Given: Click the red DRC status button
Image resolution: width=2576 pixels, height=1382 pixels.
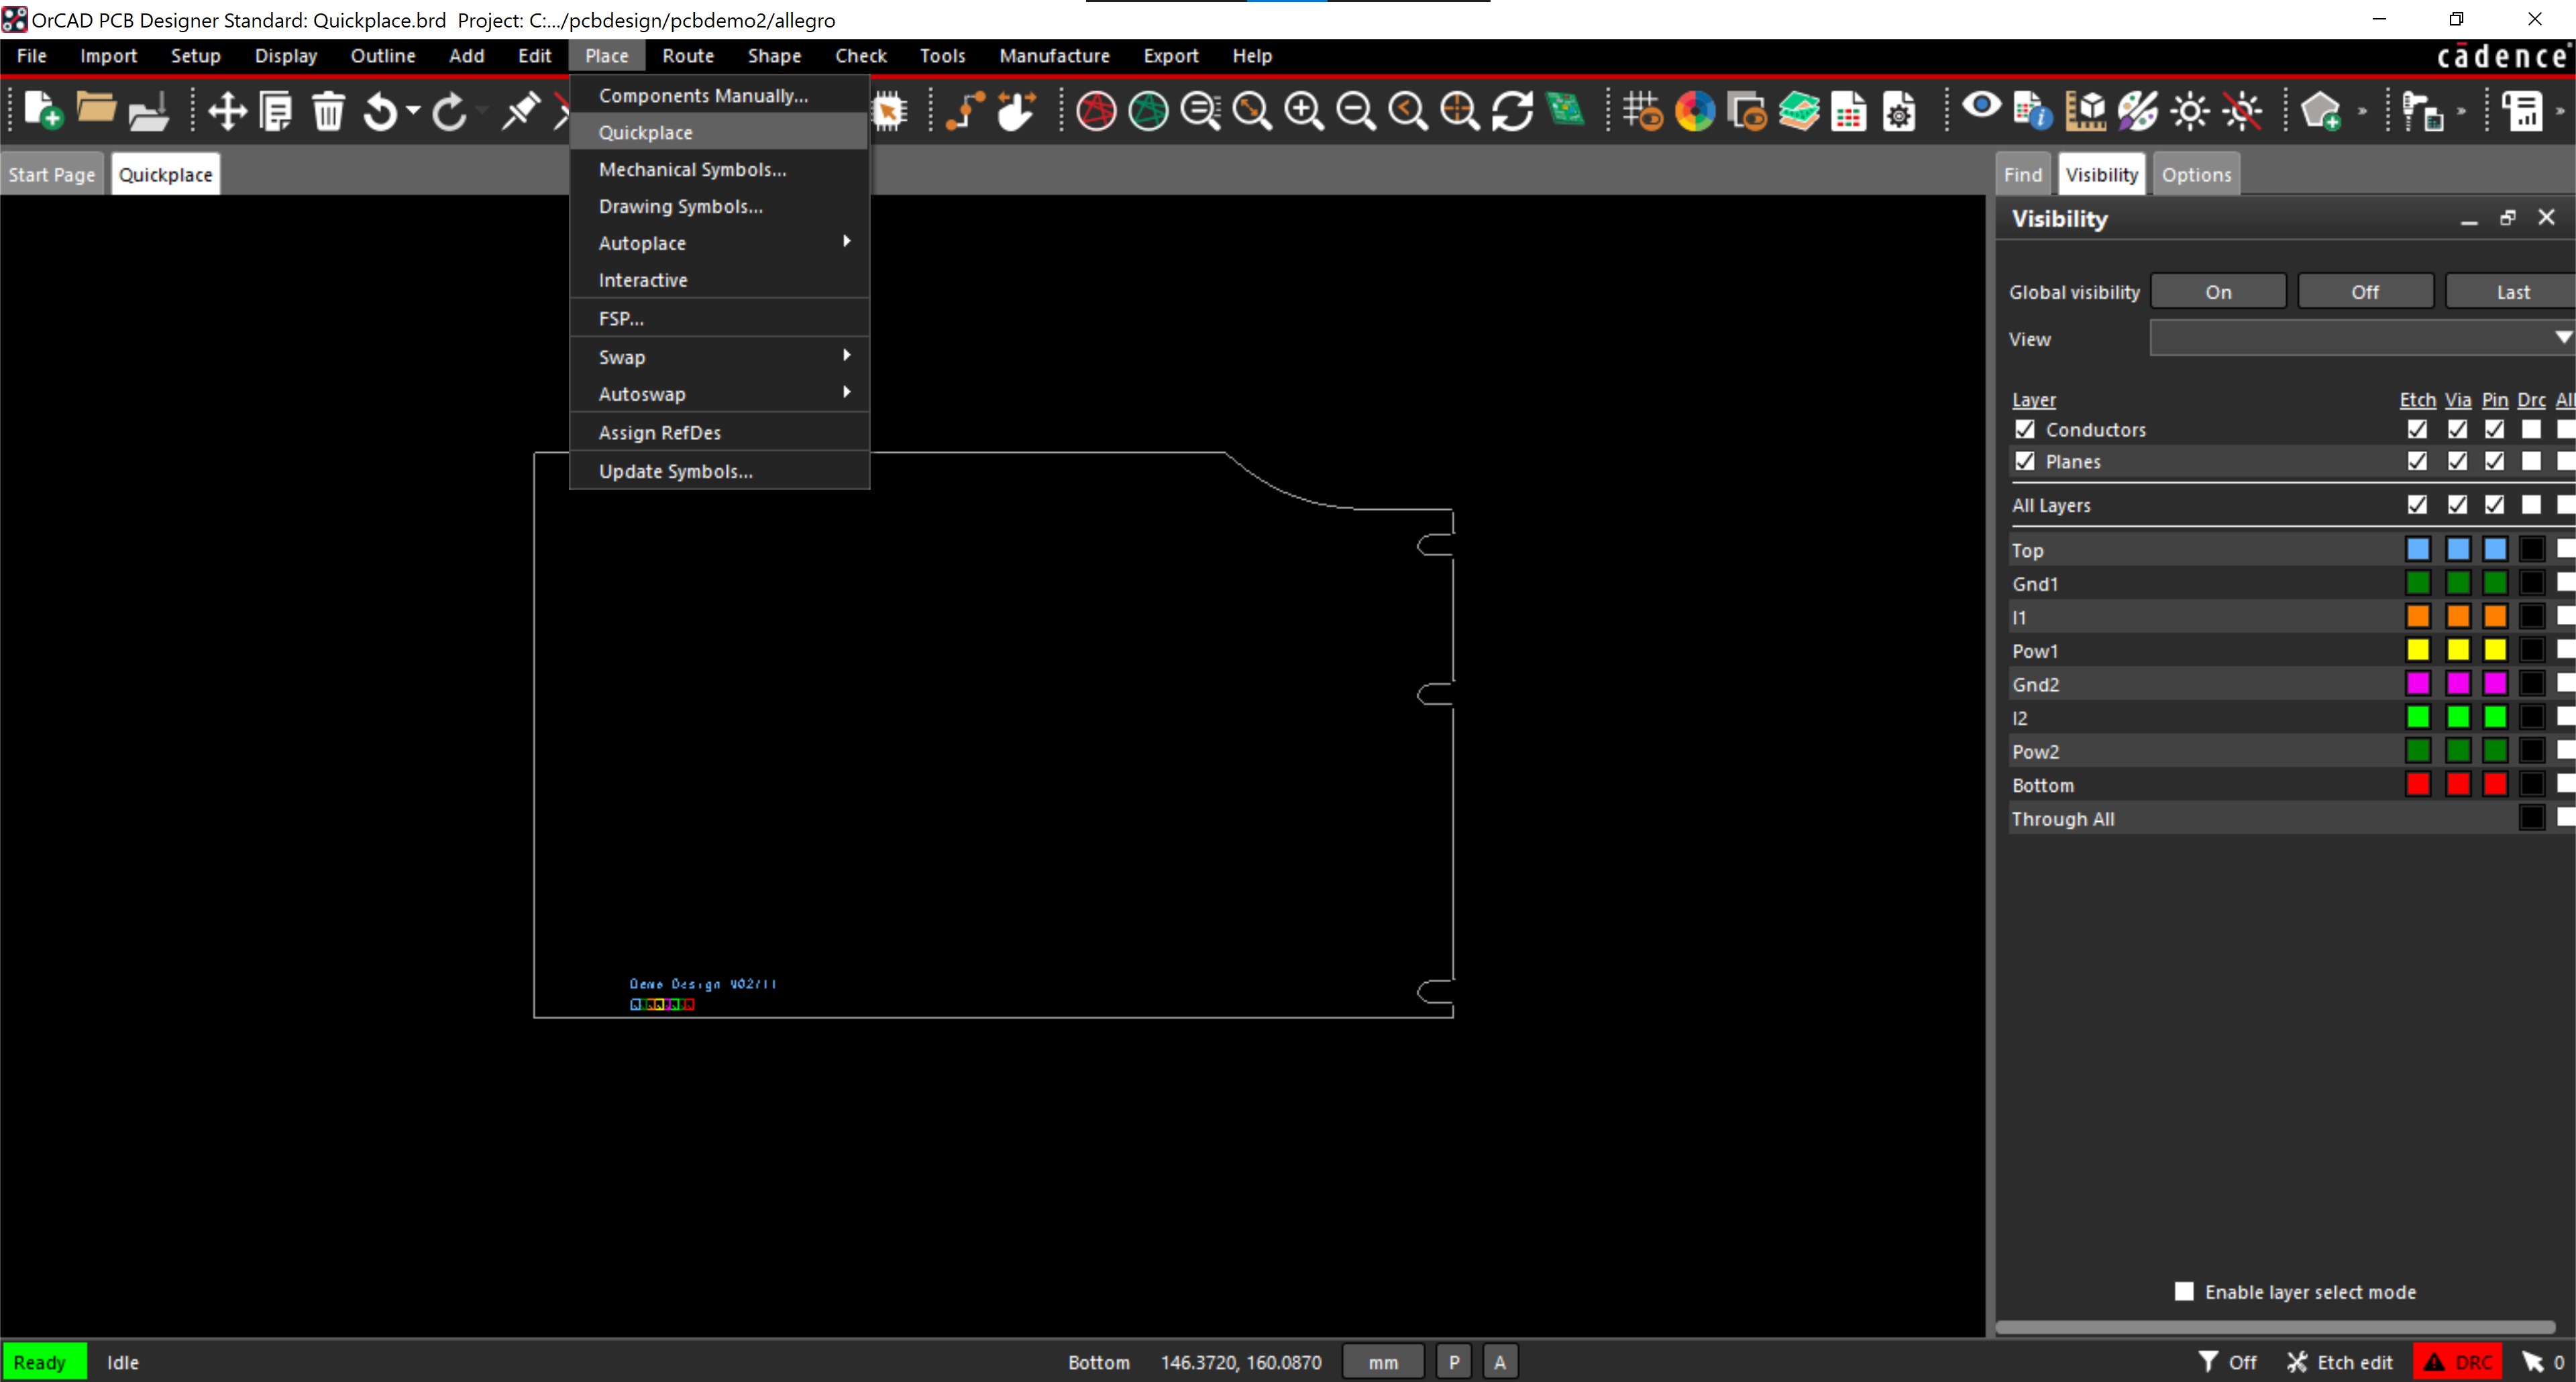Looking at the screenshot, I should (x=2458, y=1362).
